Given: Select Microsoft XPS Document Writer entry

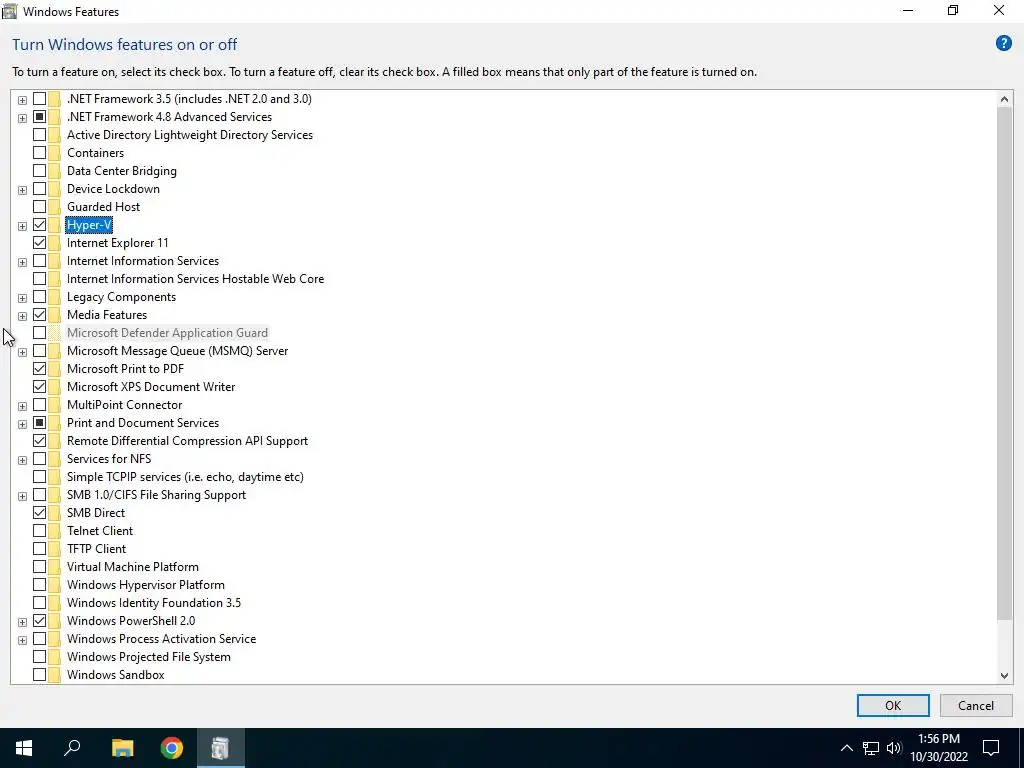Looking at the screenshot, I should (x=151, y=387).
